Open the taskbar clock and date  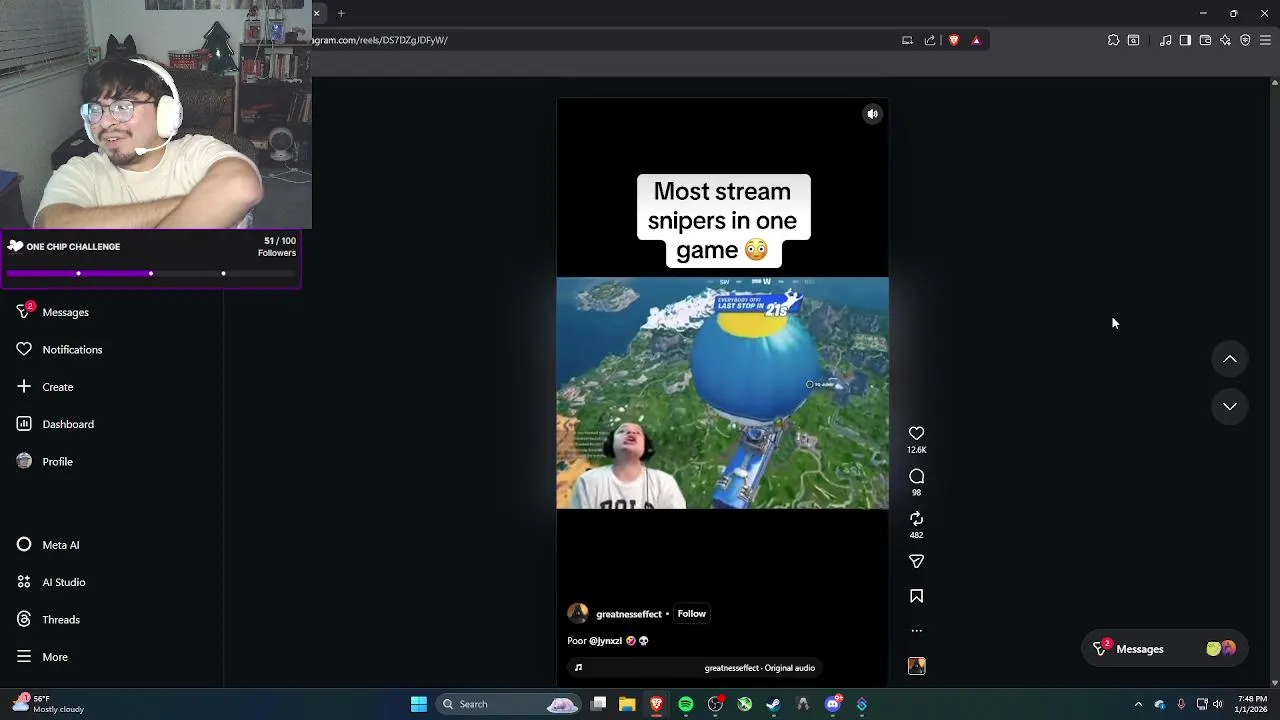point(1252,704)
